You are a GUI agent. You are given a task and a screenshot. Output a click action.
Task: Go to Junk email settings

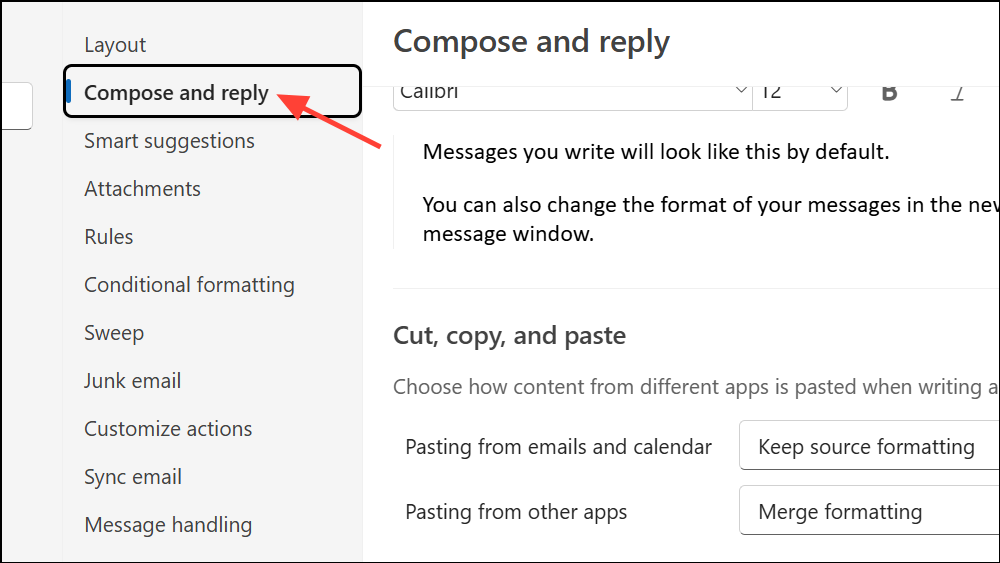(132, 381)
